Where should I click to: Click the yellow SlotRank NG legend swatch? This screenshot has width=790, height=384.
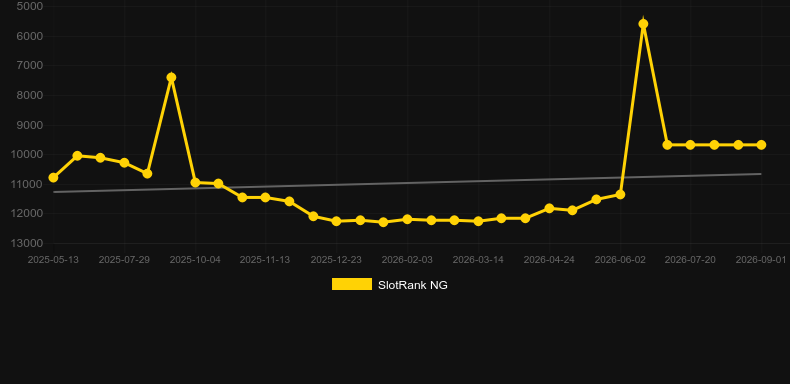point(352,284)
